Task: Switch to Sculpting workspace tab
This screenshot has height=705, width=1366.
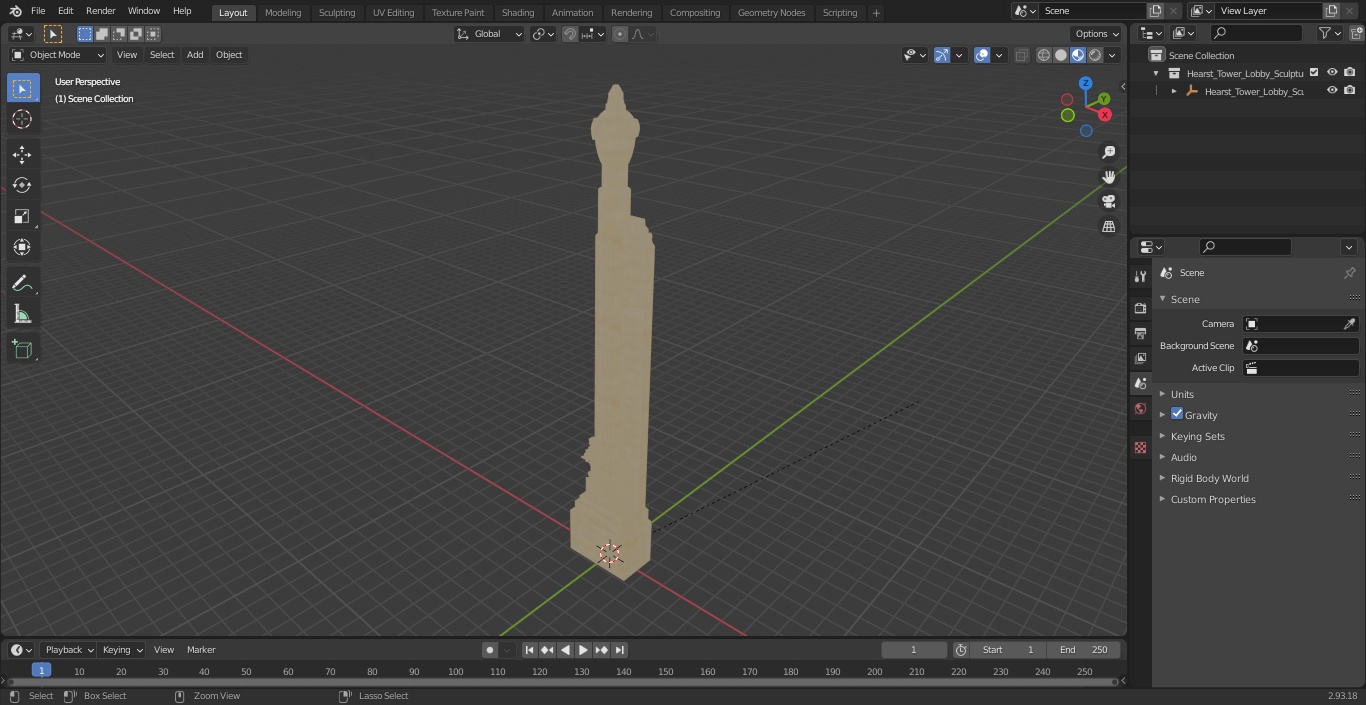Action: [337, 13]
